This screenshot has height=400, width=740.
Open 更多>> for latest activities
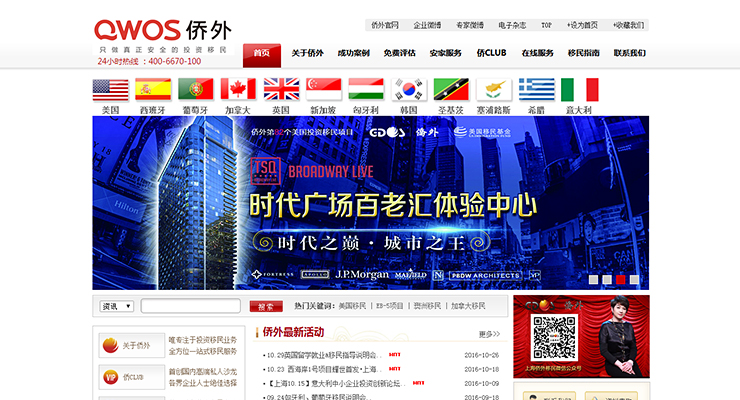coord(489,334)
